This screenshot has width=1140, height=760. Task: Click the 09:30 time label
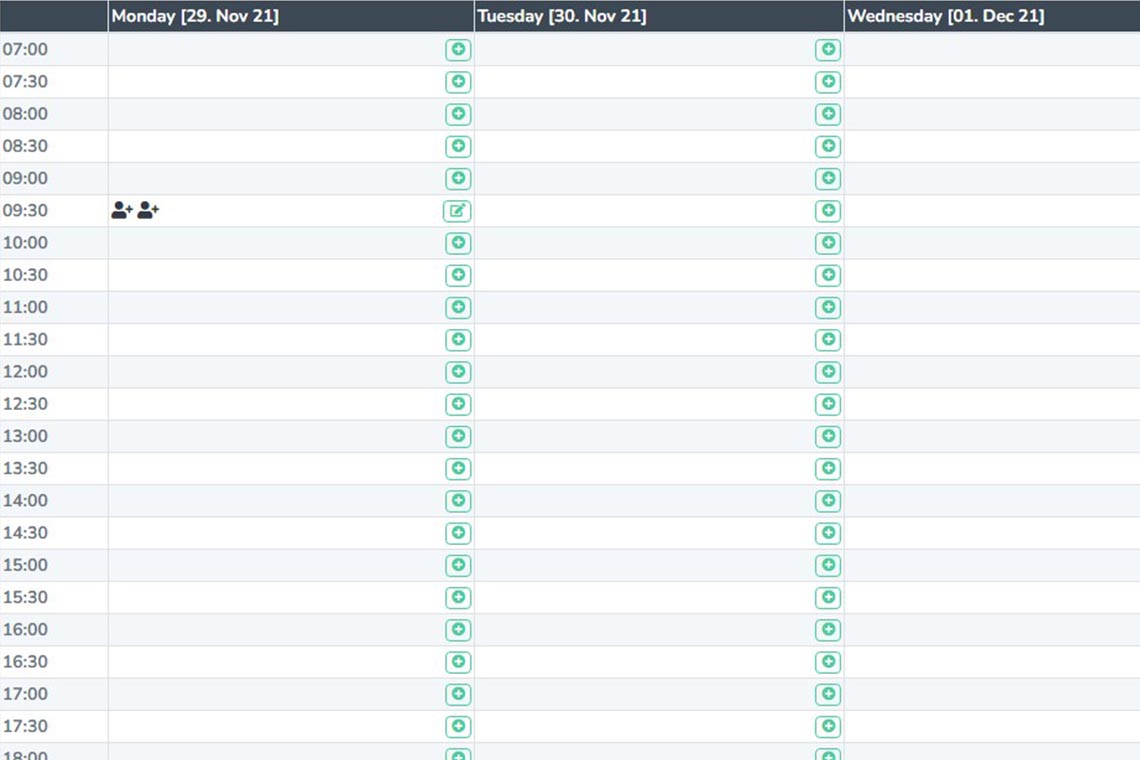[25, 211]
